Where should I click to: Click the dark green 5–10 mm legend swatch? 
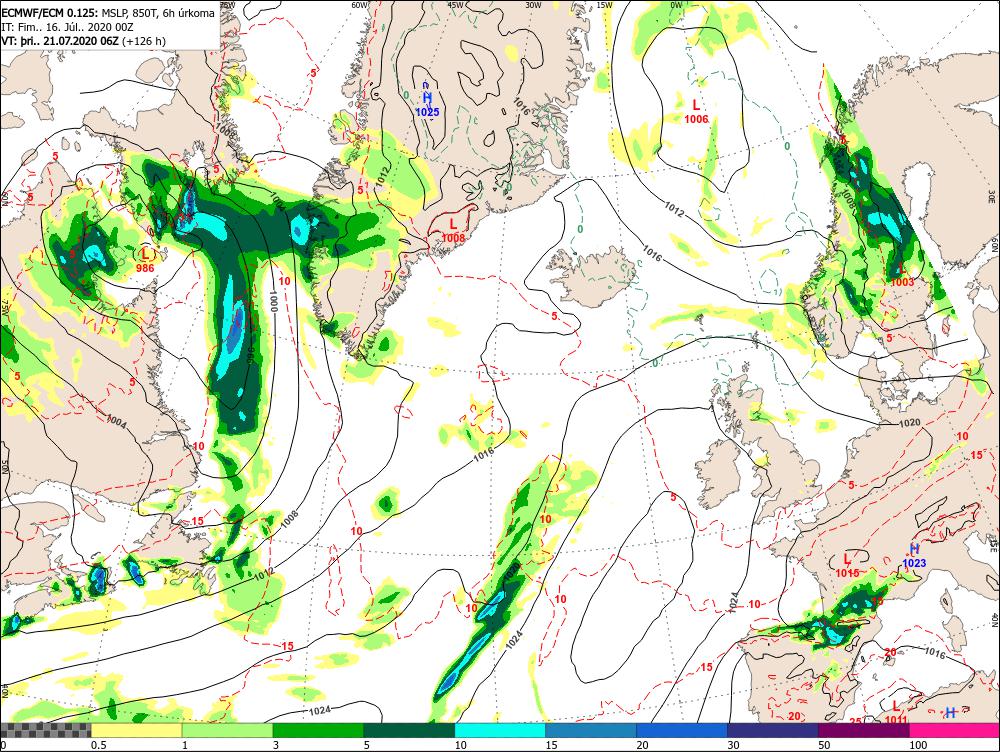click(409, 730)
